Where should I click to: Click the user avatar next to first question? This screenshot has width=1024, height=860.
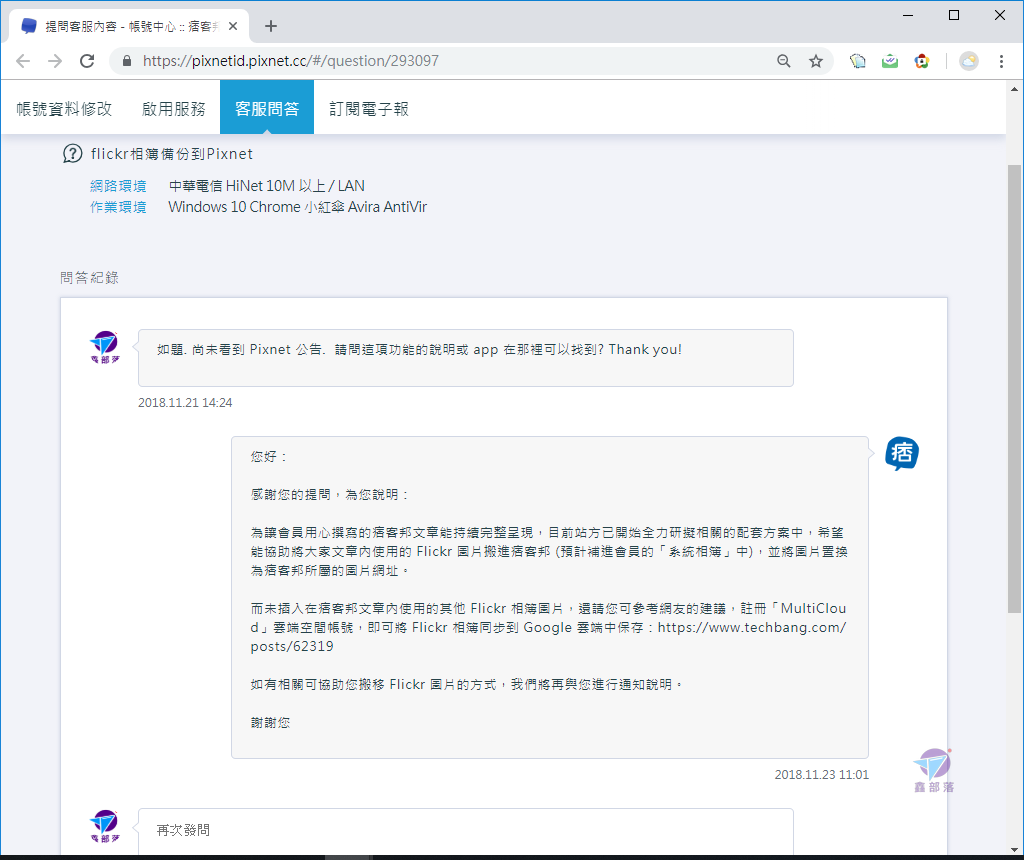[104, 347]
